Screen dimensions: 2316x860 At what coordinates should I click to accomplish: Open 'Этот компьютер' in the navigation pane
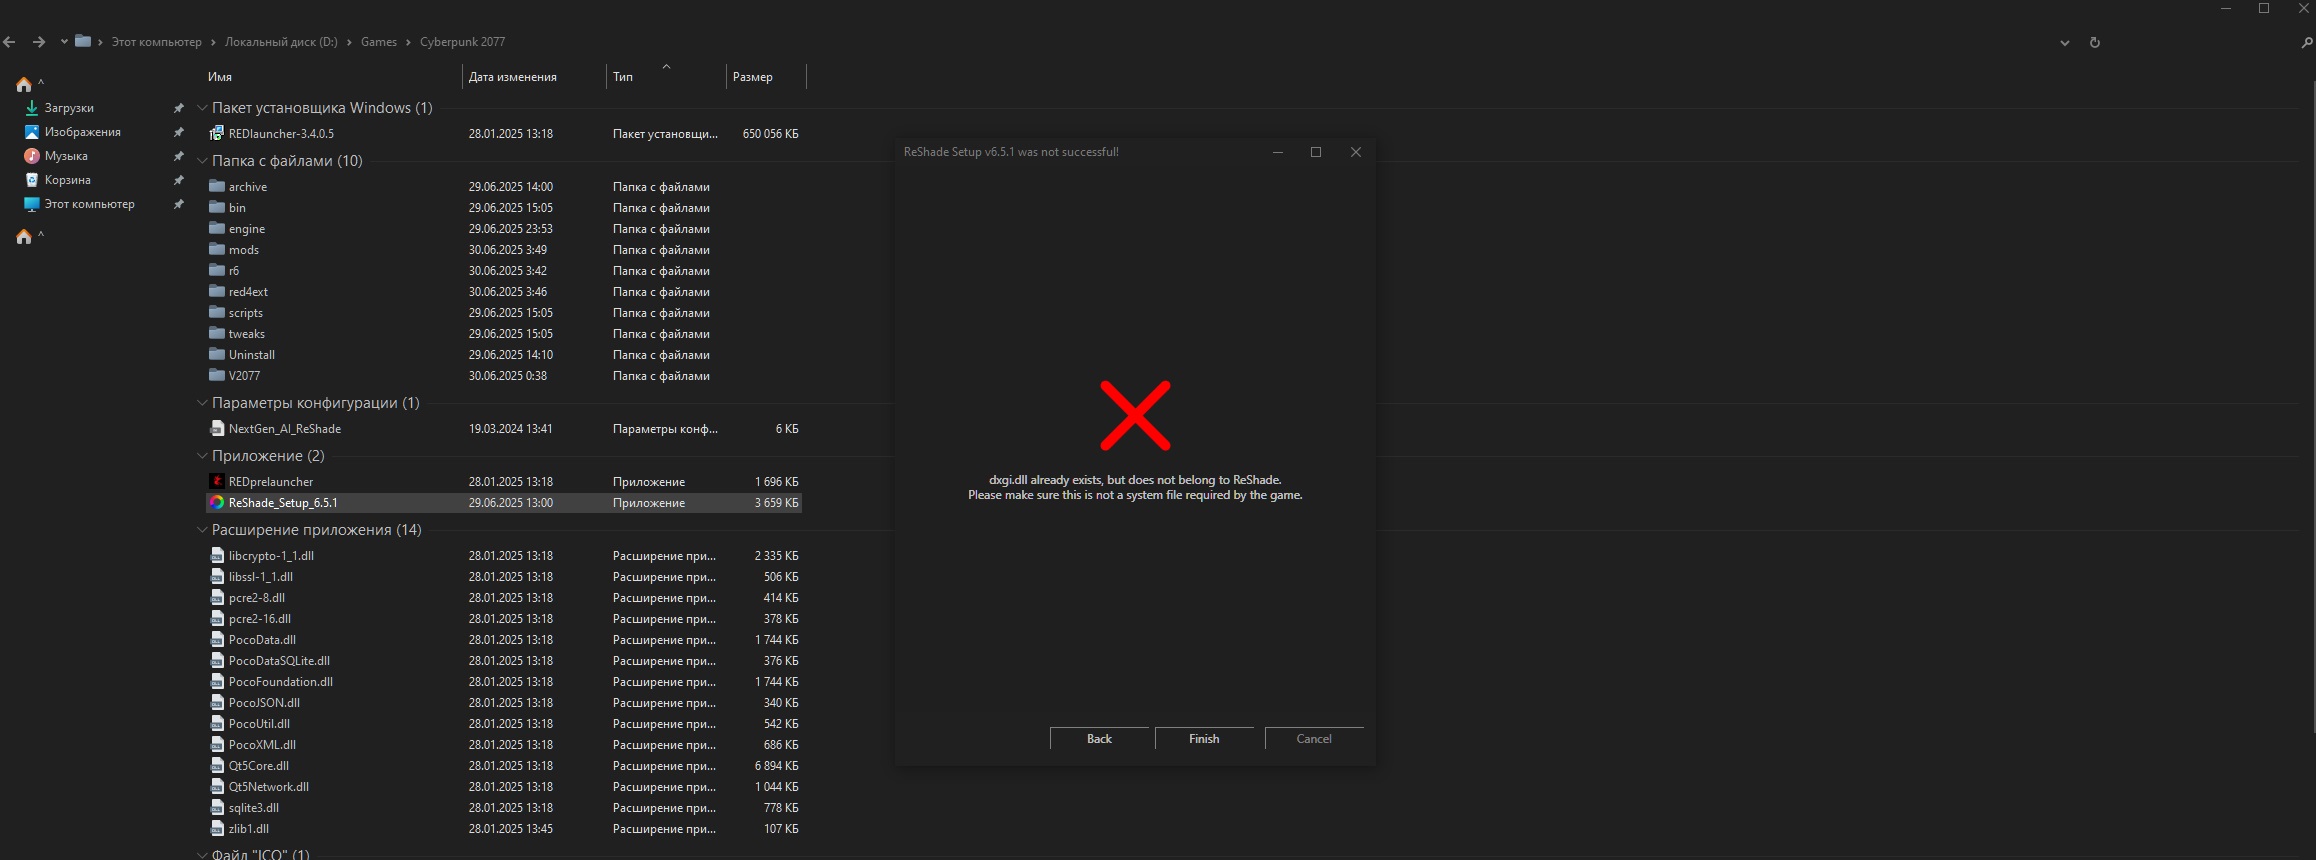click(89, 204)
